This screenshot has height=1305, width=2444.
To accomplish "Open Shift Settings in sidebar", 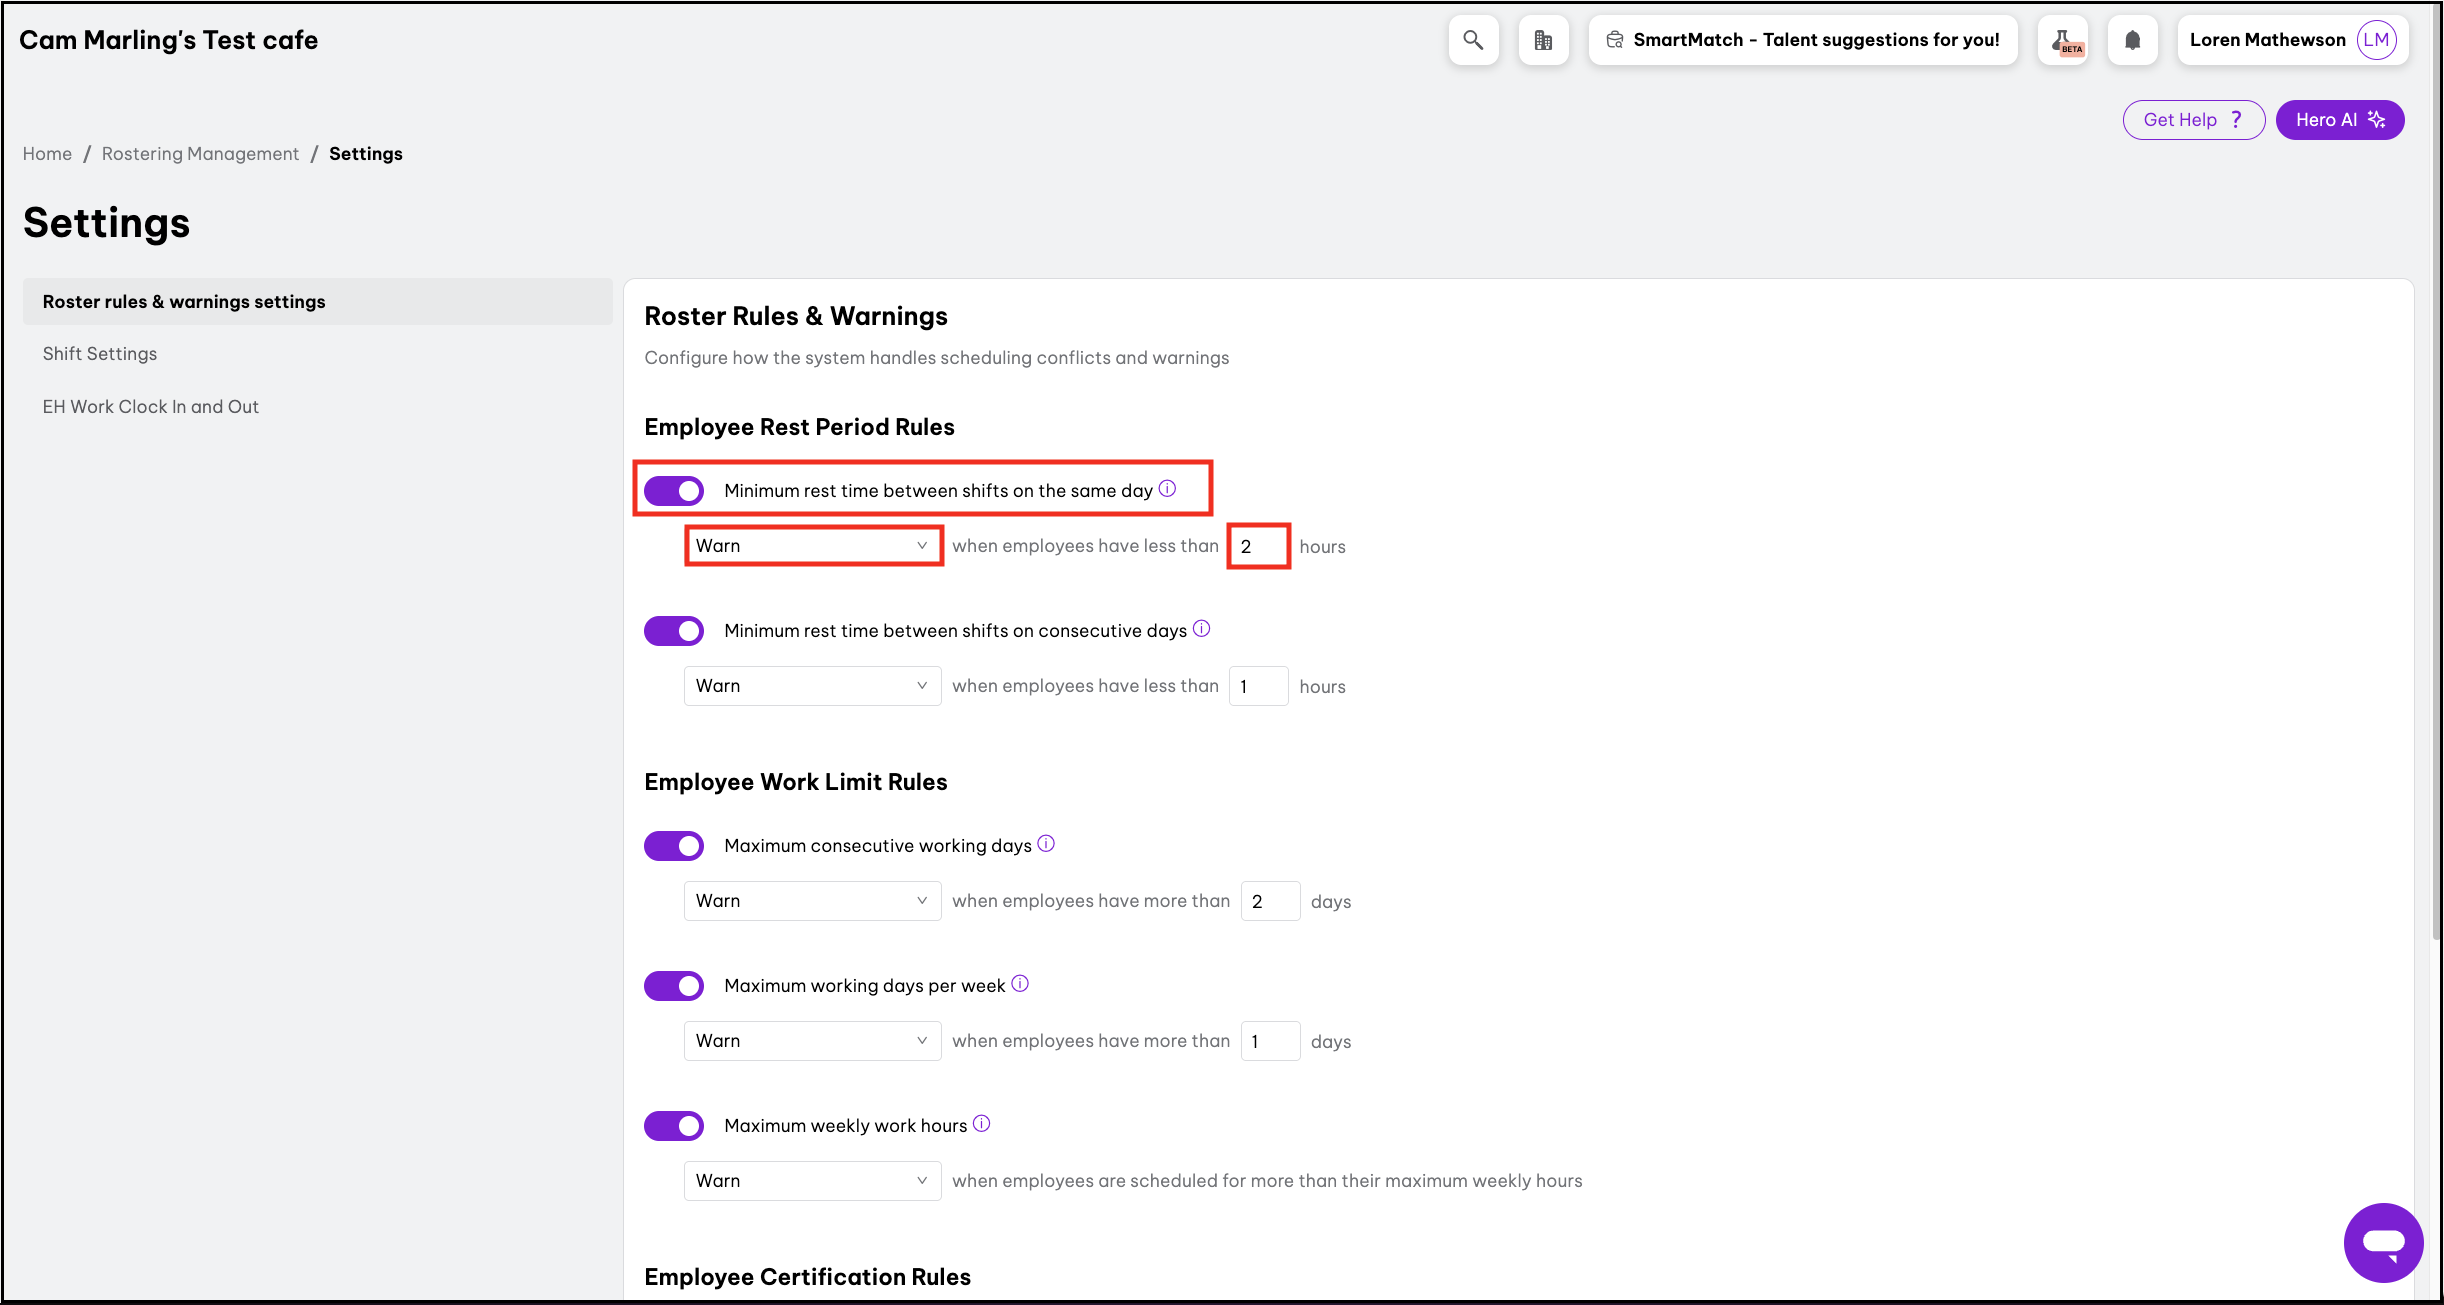I will 100,354.
